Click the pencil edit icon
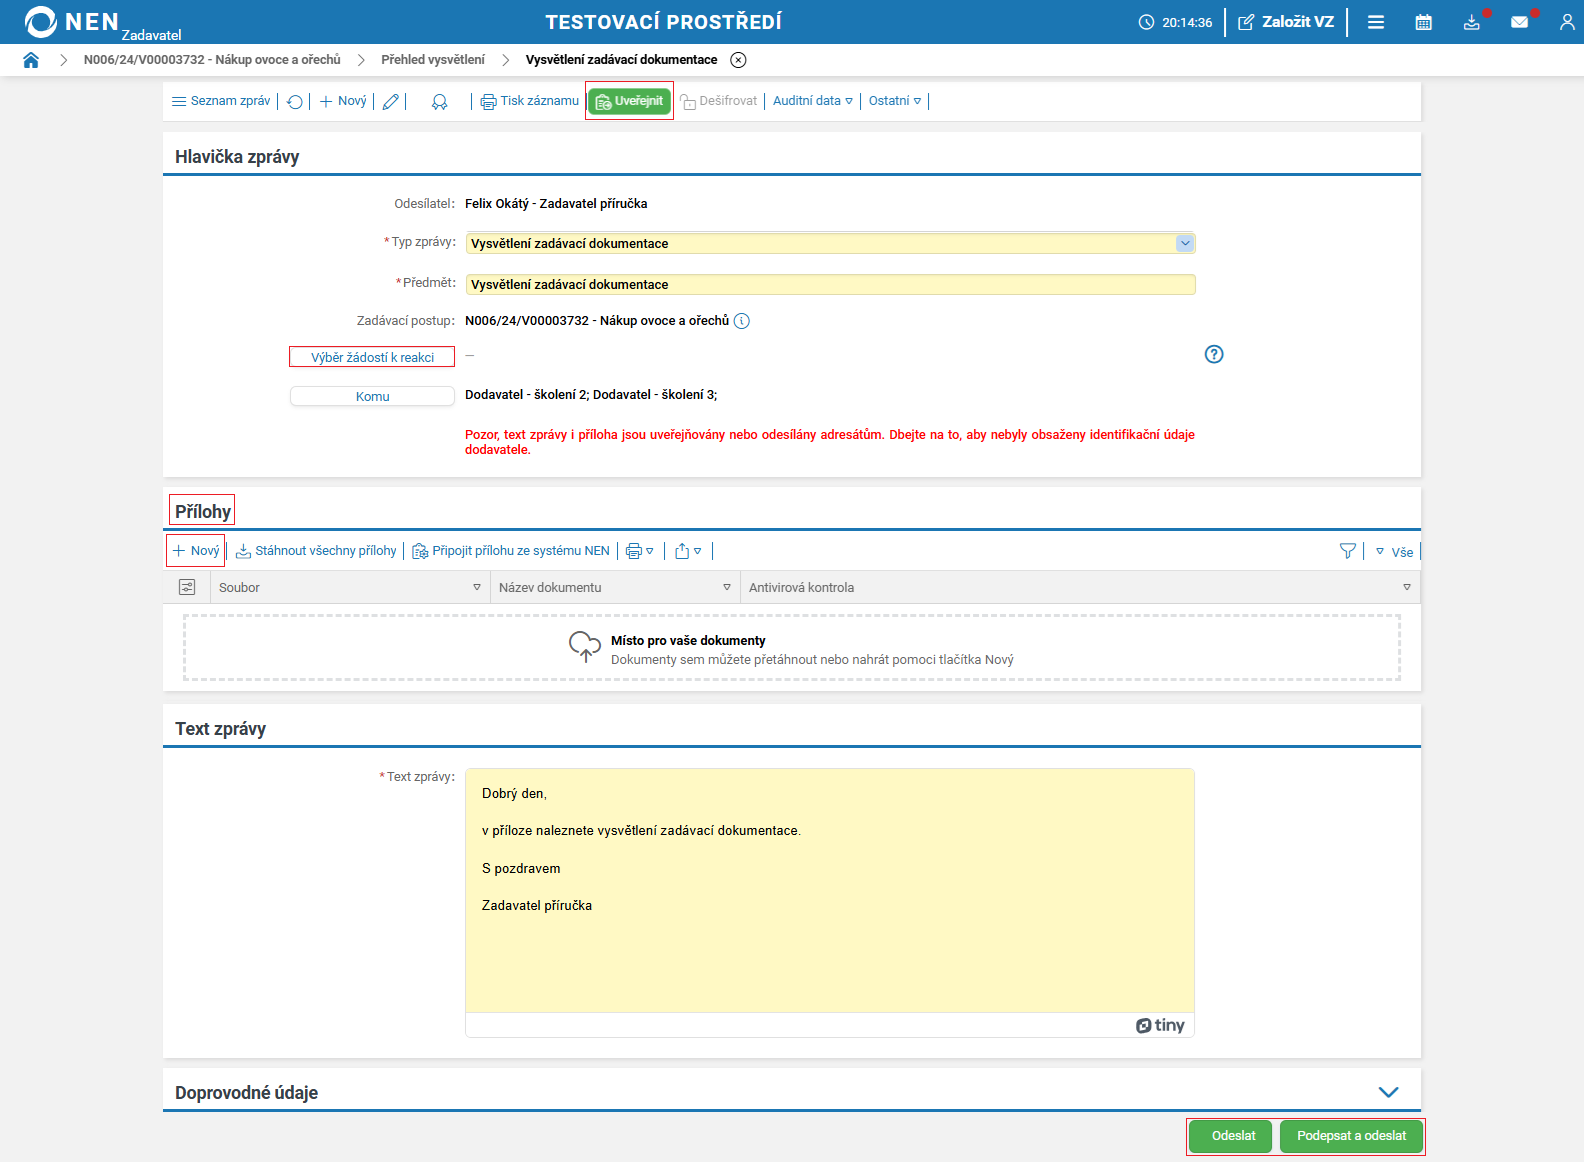 tap(391, 102)
